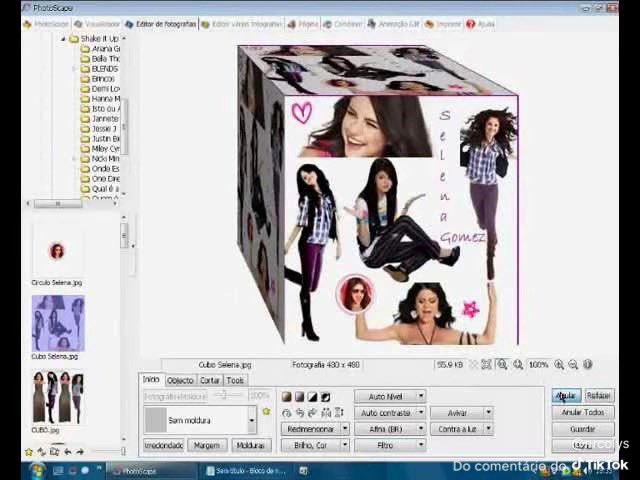The width and height of the screenshot is (640, 480).
Task: Flip the photo vertically
Action: click(339, 413)
